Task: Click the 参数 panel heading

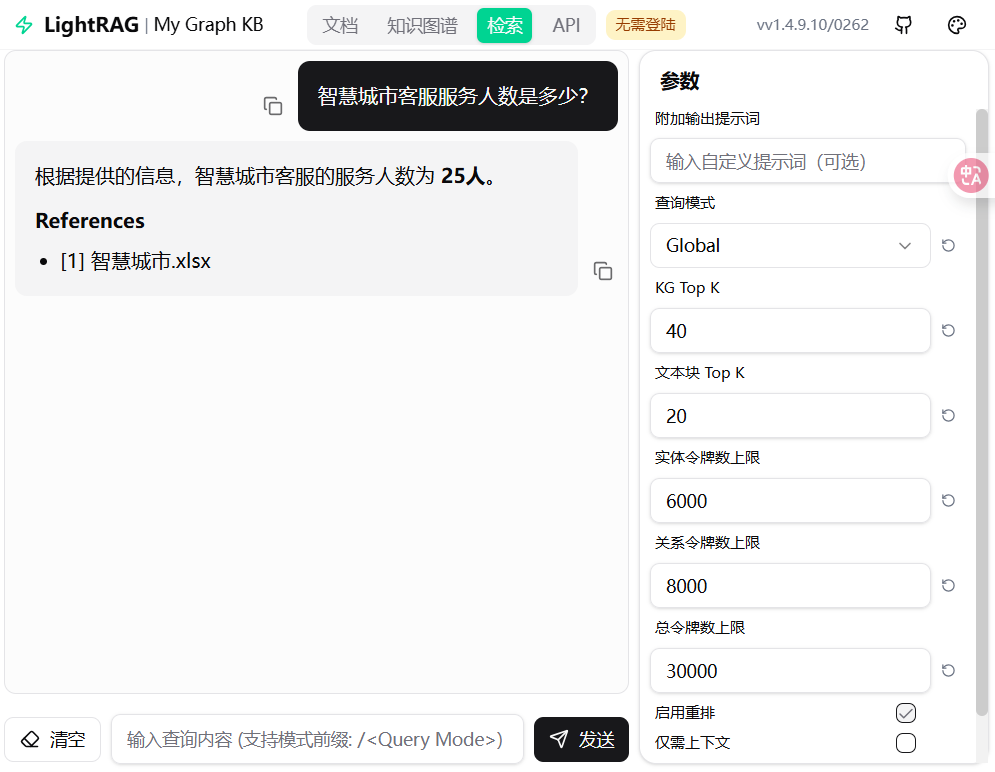Action: pyautogui.click(x=679, y=81)
